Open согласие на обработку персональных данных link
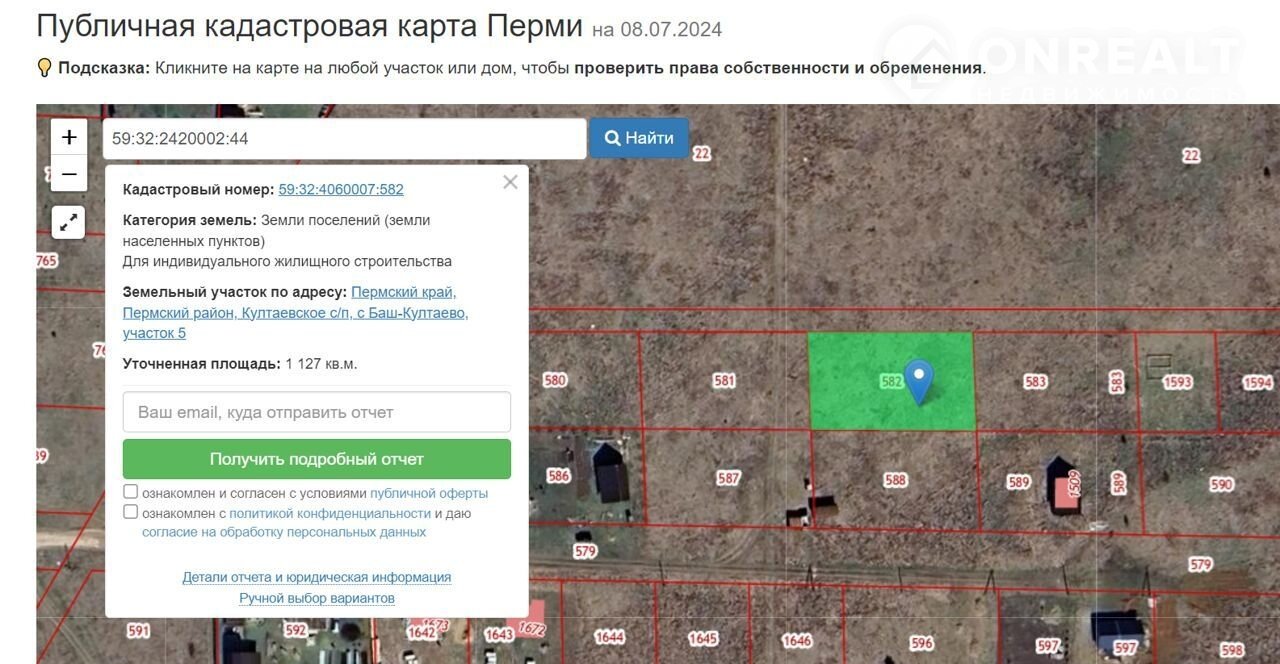This screenshot has width=1280, height=664. tap(284, 532)
